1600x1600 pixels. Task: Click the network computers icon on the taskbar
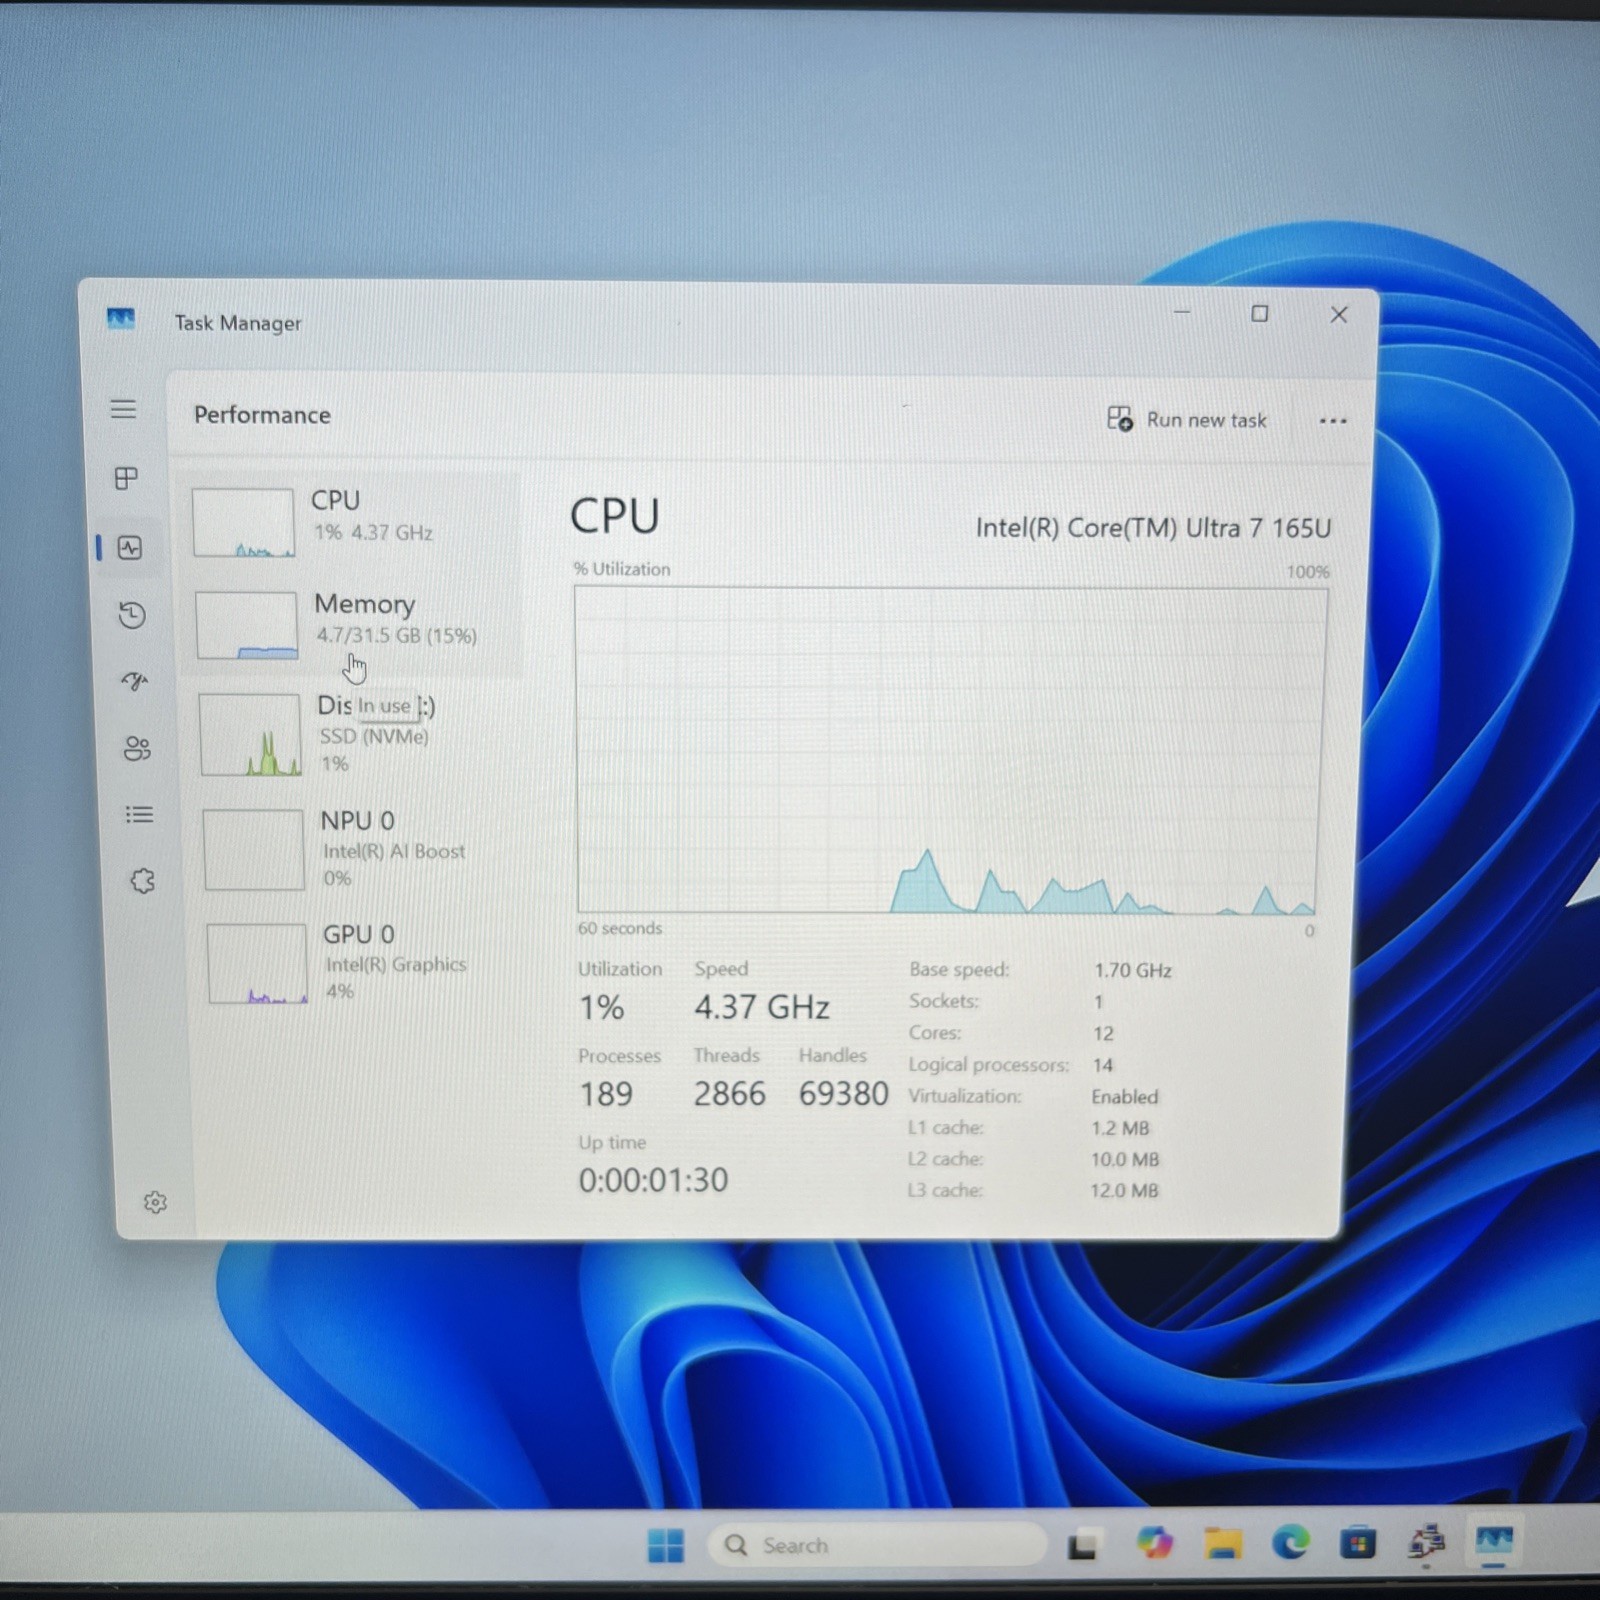1427,1543
